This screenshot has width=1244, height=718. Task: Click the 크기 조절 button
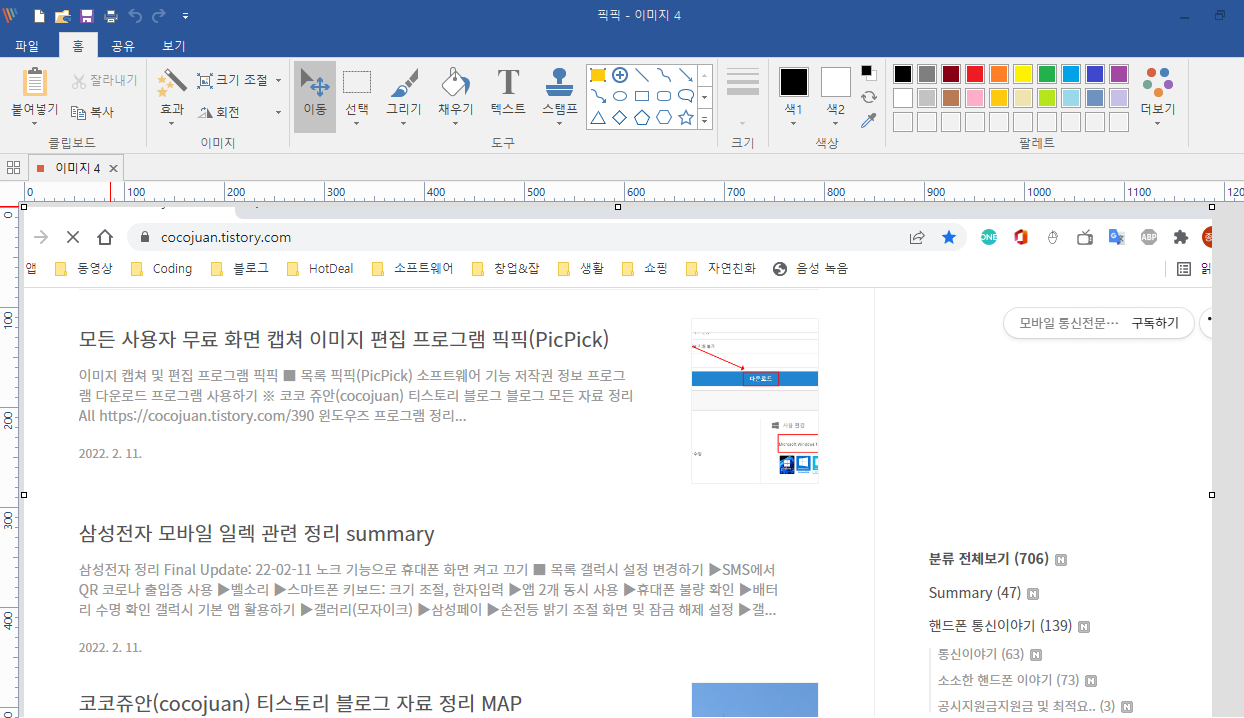(232, 80)
